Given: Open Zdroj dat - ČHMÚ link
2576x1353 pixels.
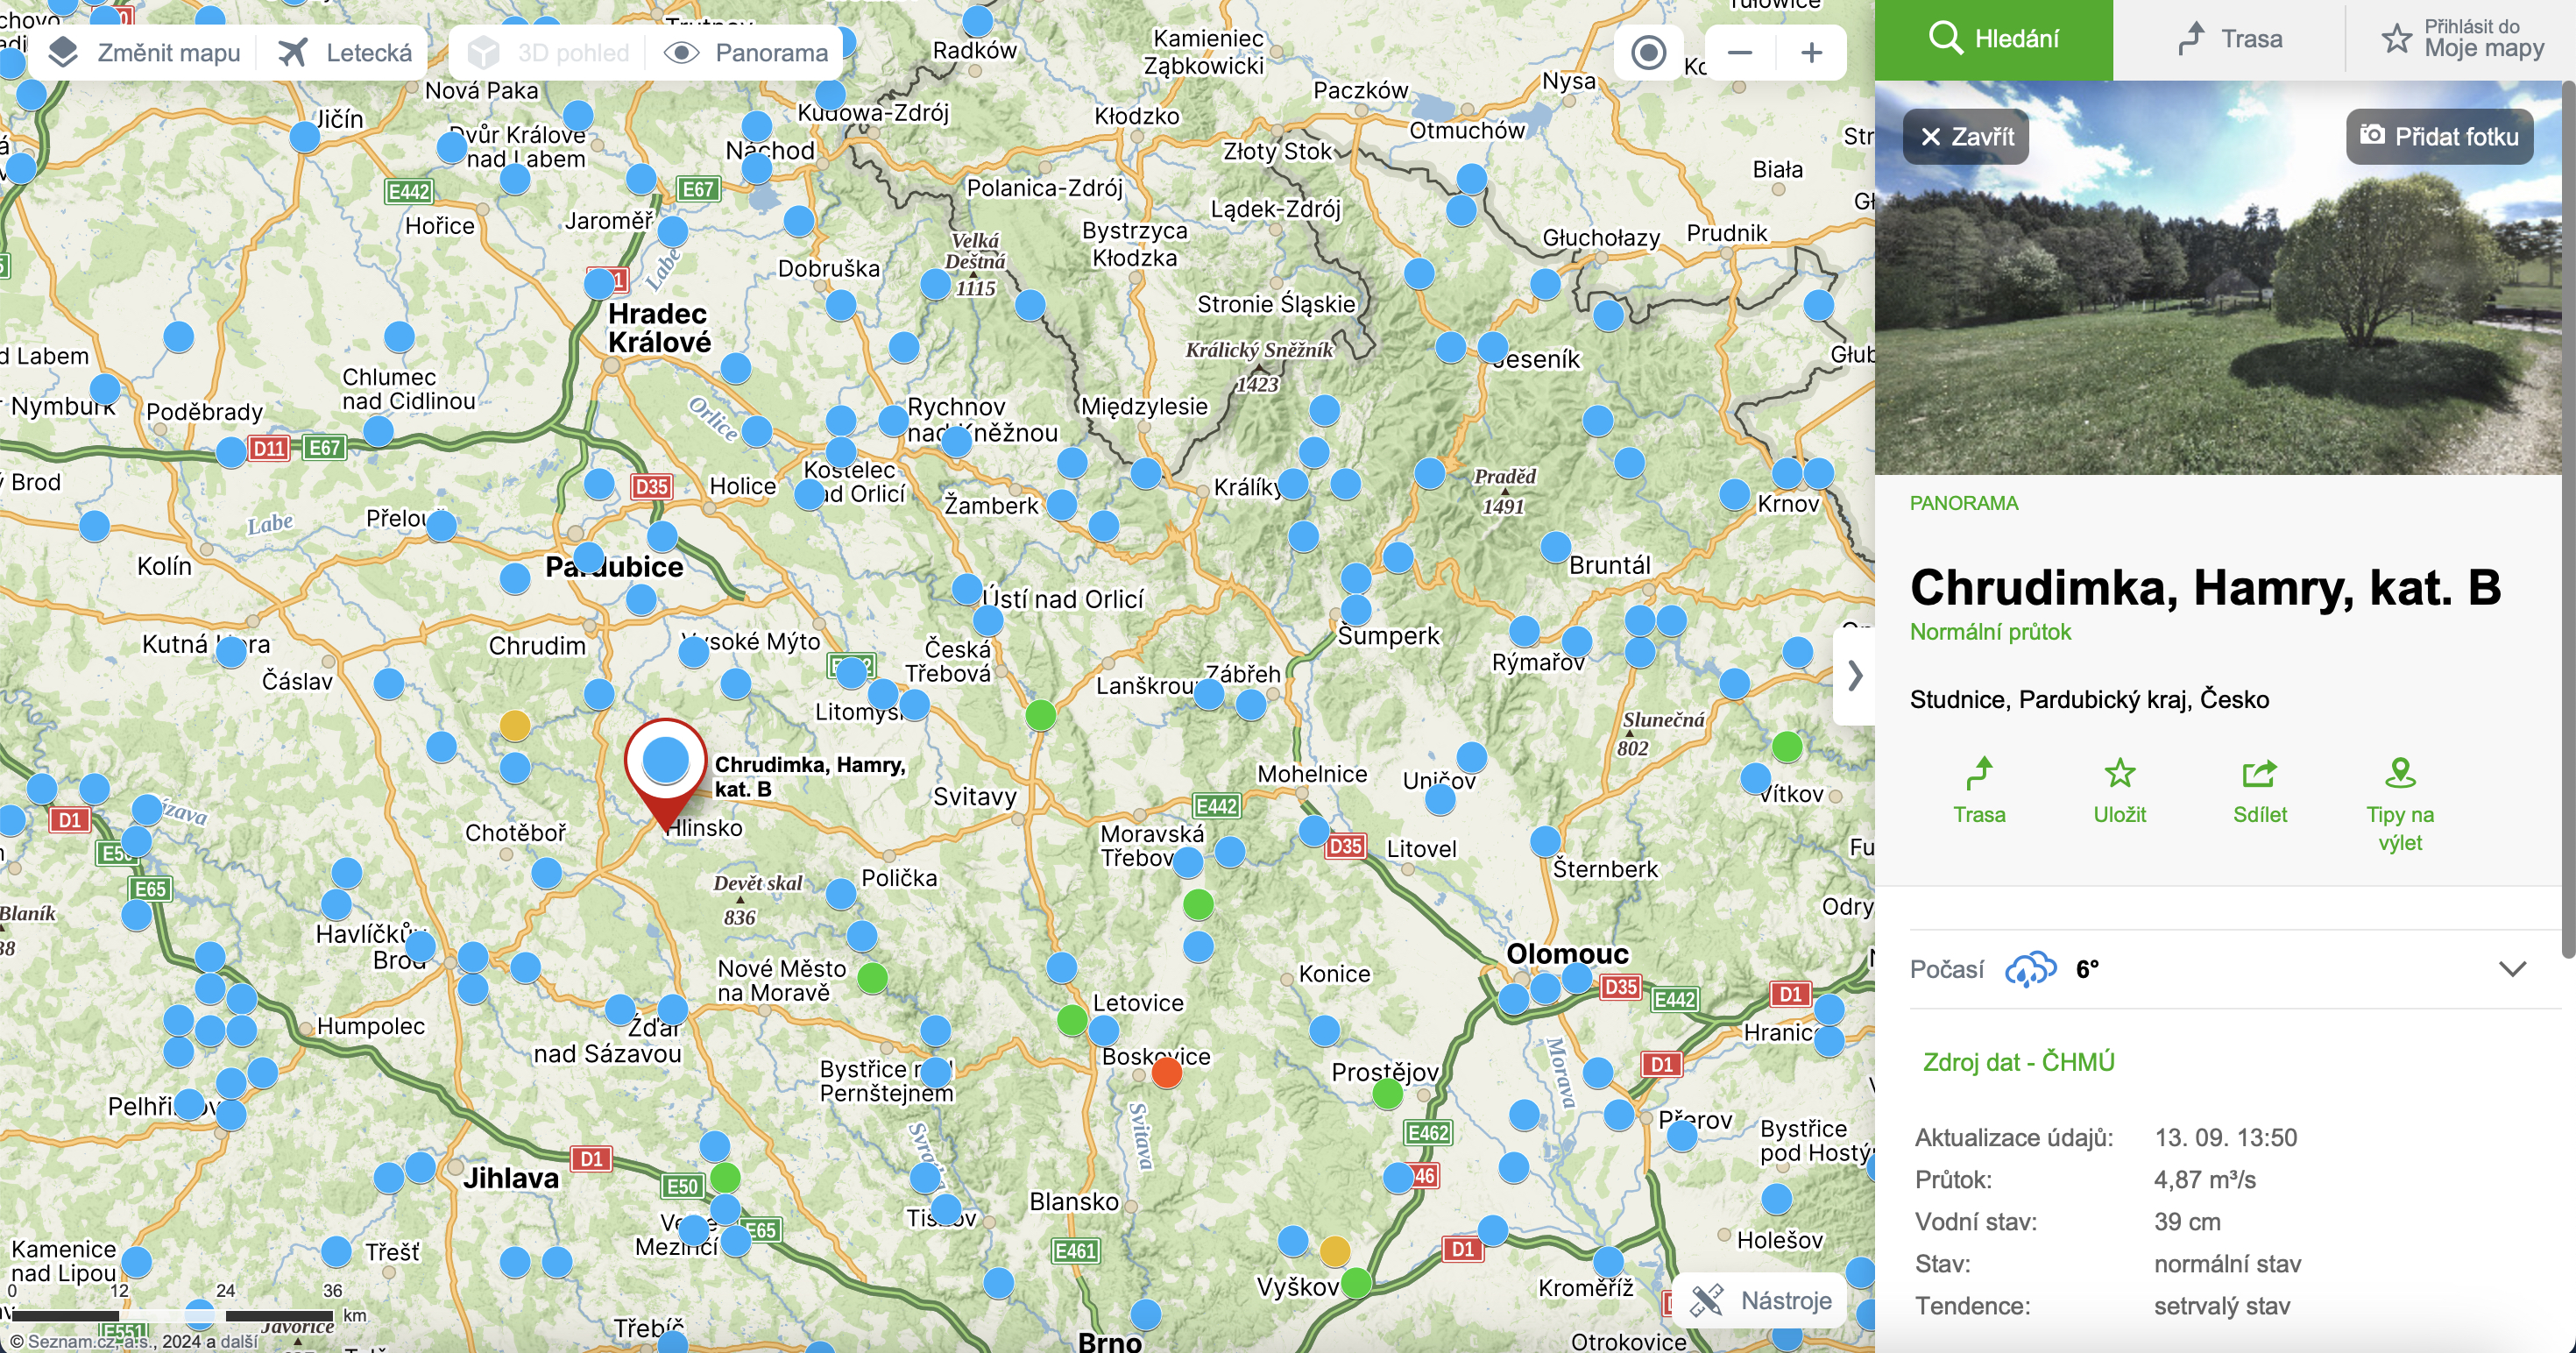Looking at the screenshot, I should (2018, 1062).
